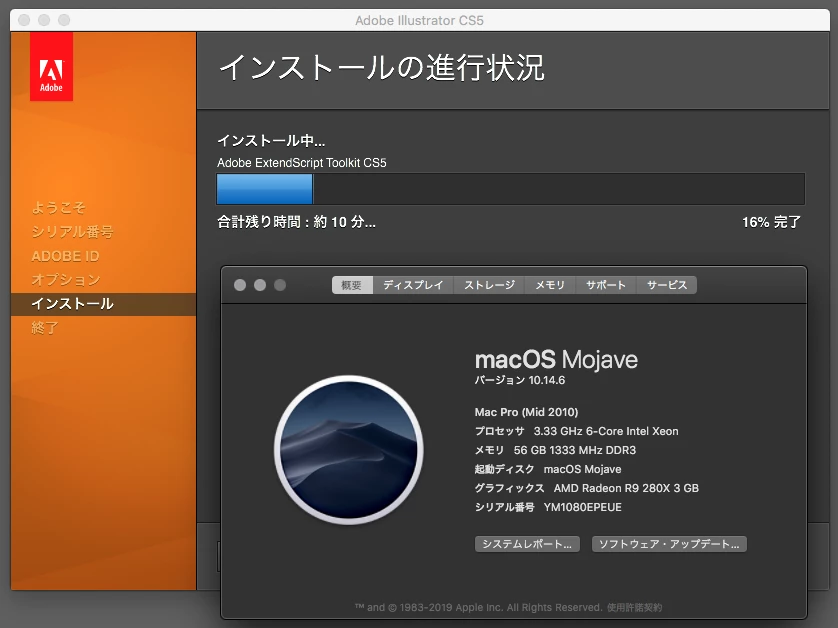Close the About This Mac window
This screenshot has width=838, height=628.
pos(240,285)
